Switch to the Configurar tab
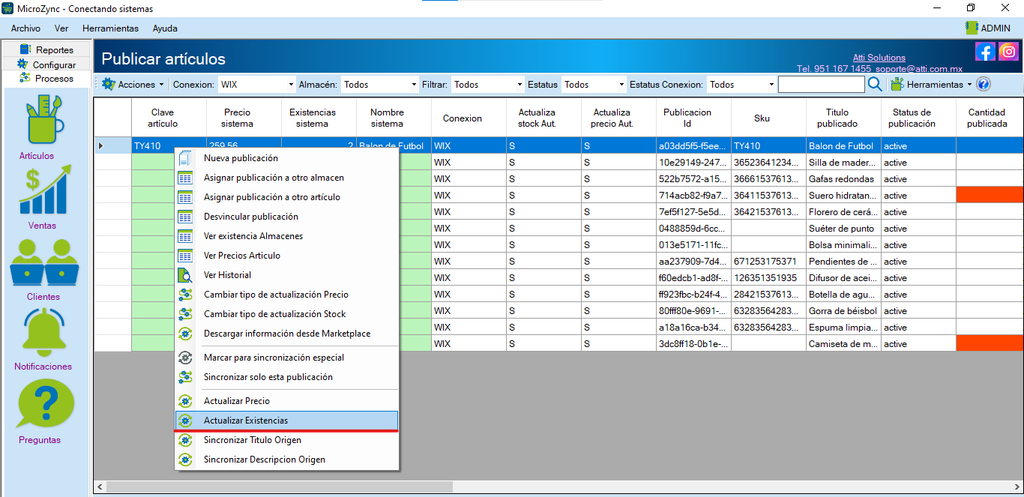The height and width of the screenshot is (497, 1024). [46, 65]
